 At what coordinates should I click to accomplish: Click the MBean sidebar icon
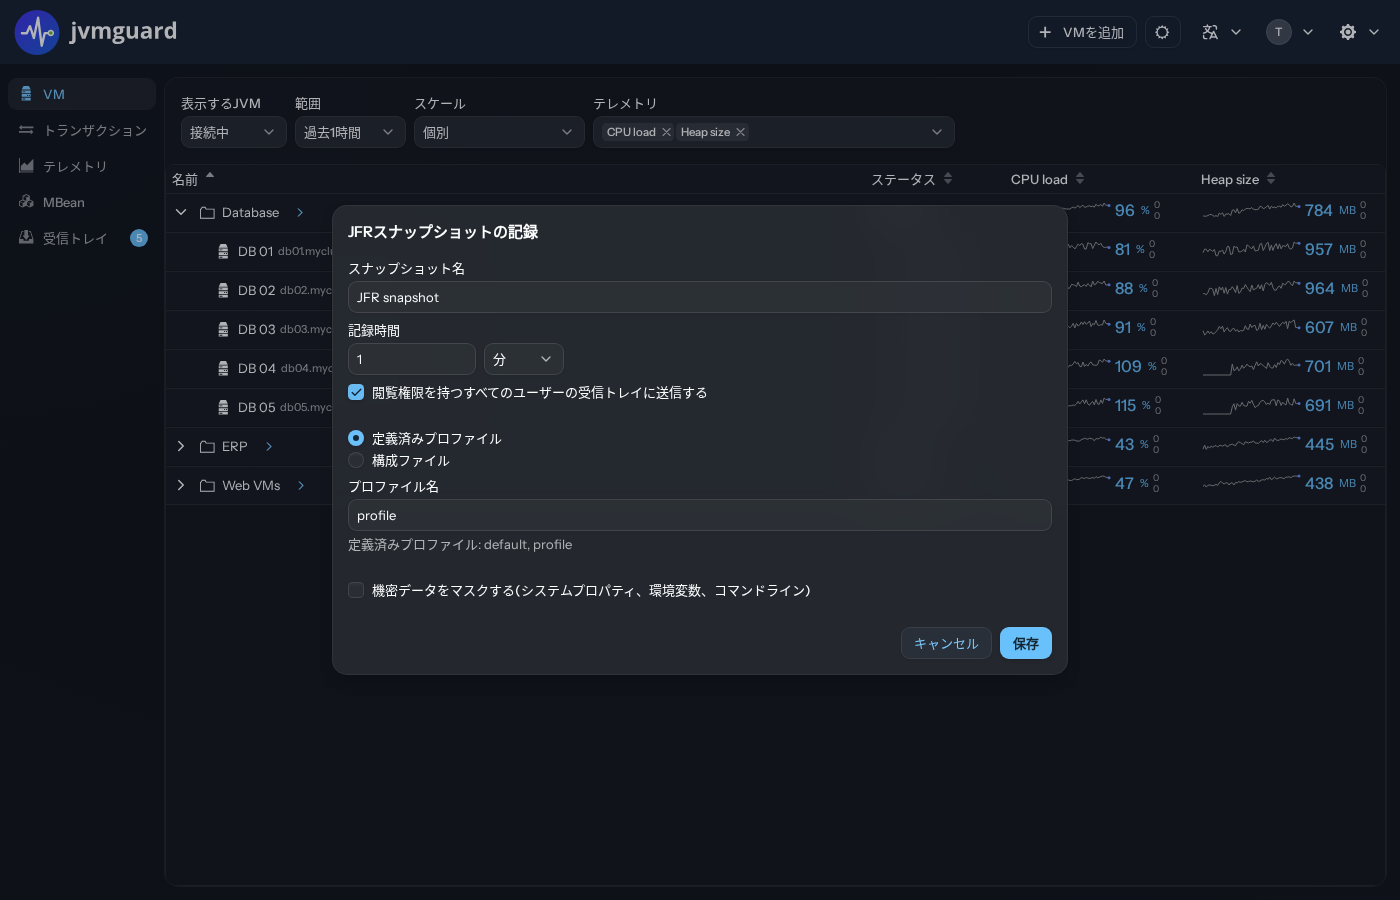26,202
